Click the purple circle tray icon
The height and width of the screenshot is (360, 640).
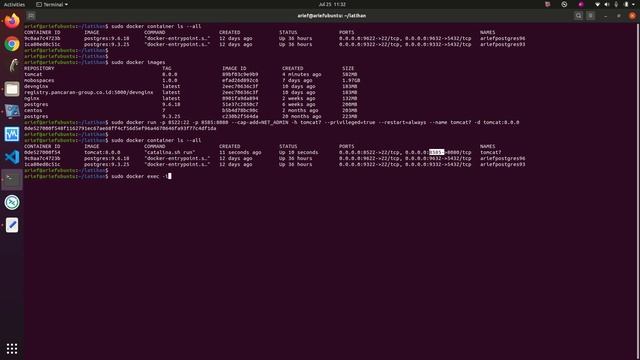click(581, 4)
